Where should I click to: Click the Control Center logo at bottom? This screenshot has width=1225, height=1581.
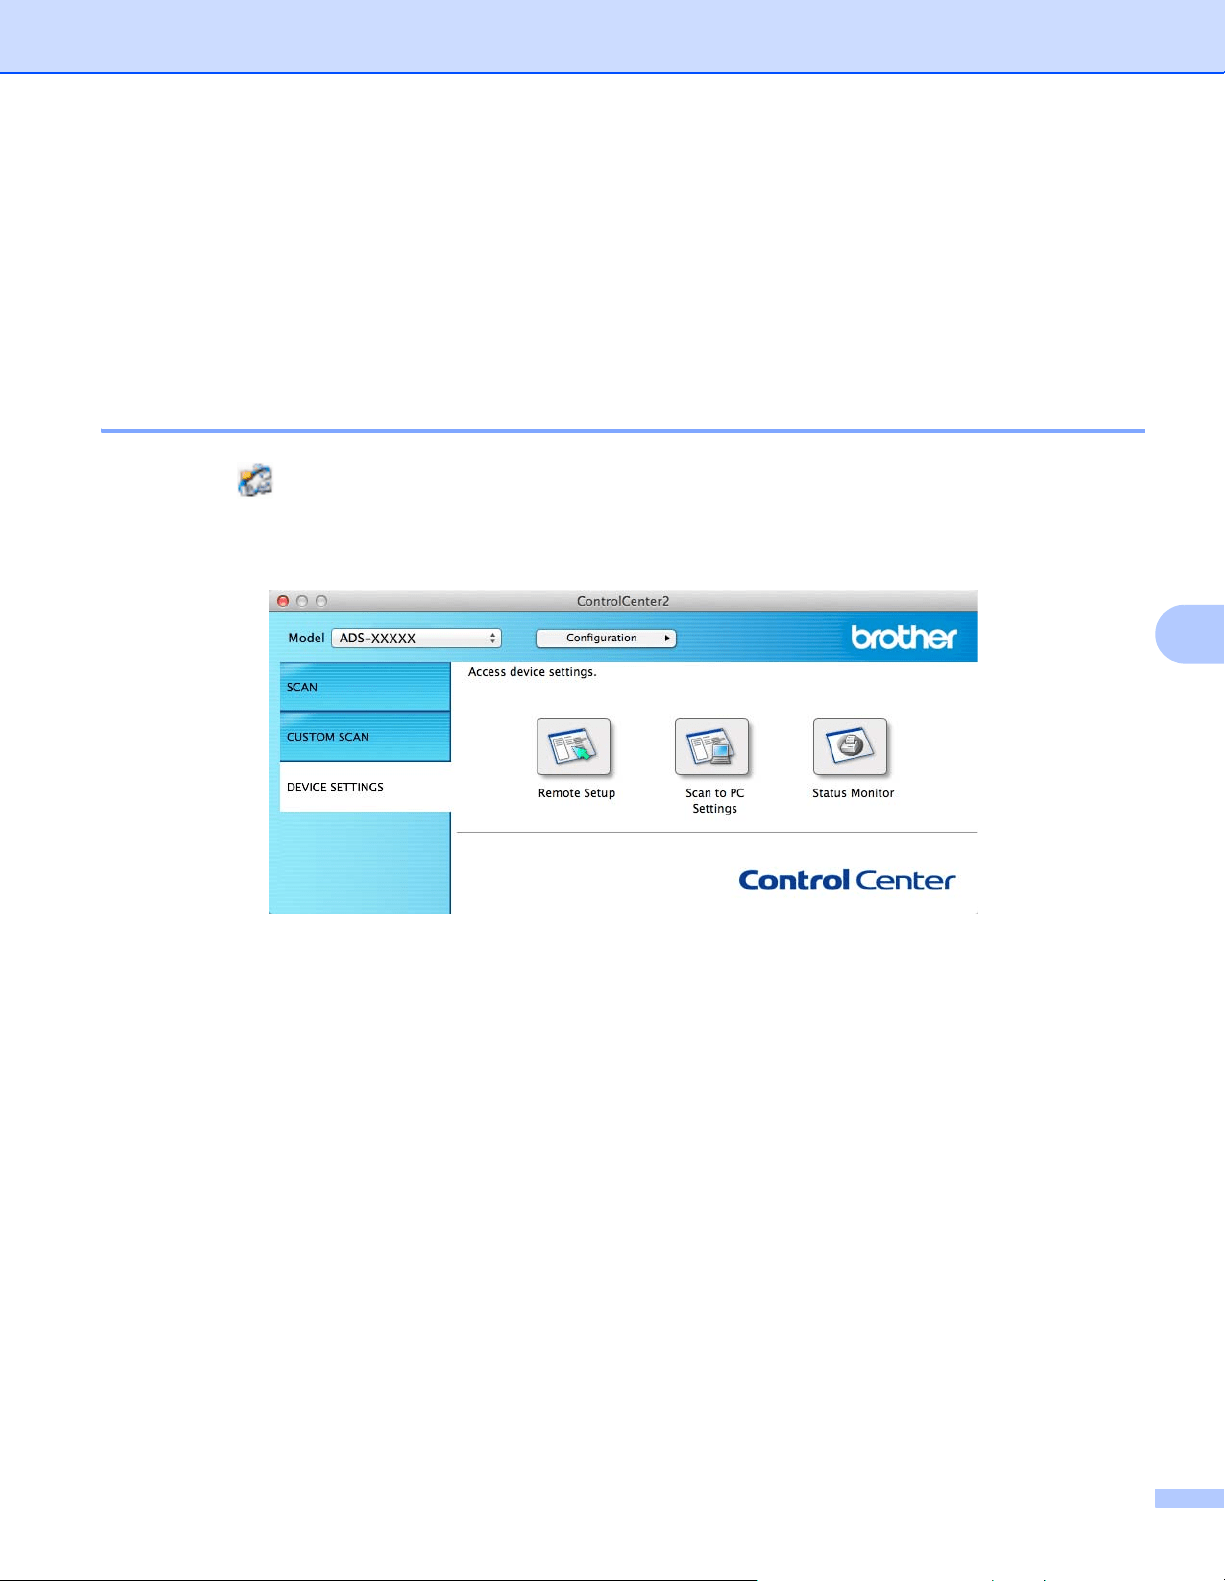pos(847,880)
